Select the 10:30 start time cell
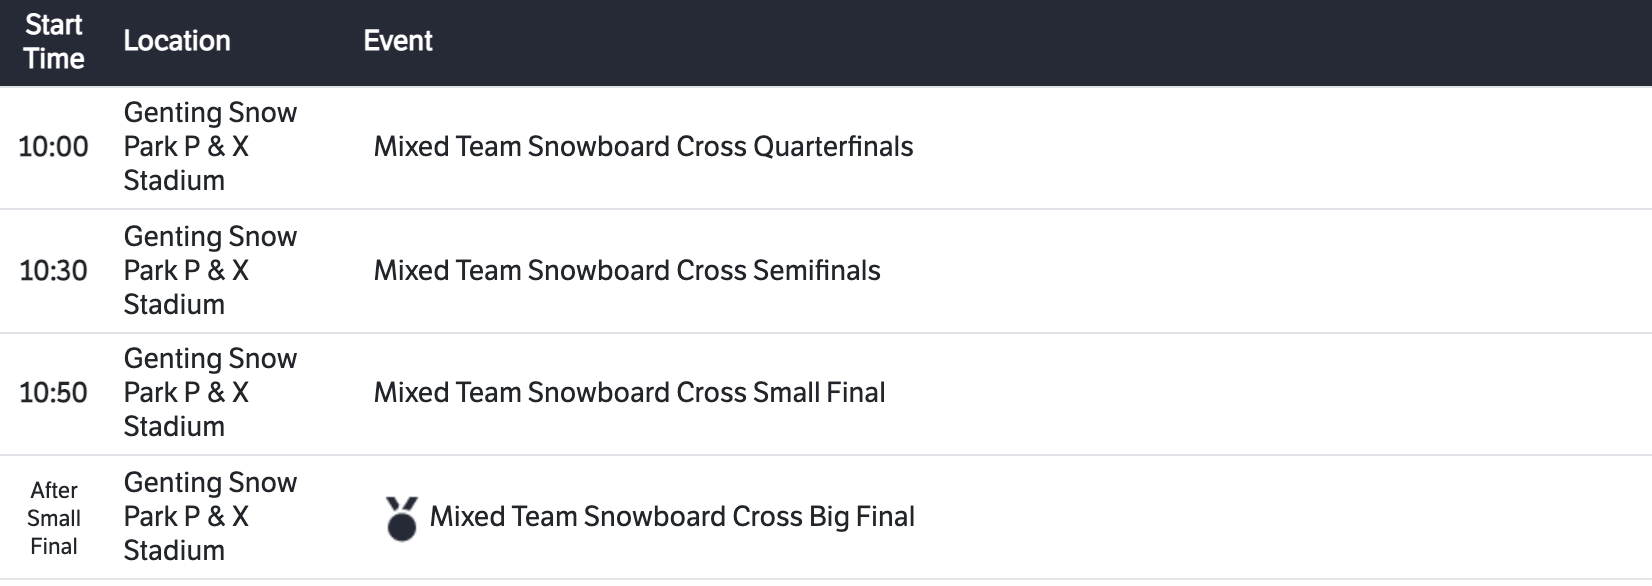The height and width of the screenshot is (586, 1652). click(53, 271)
